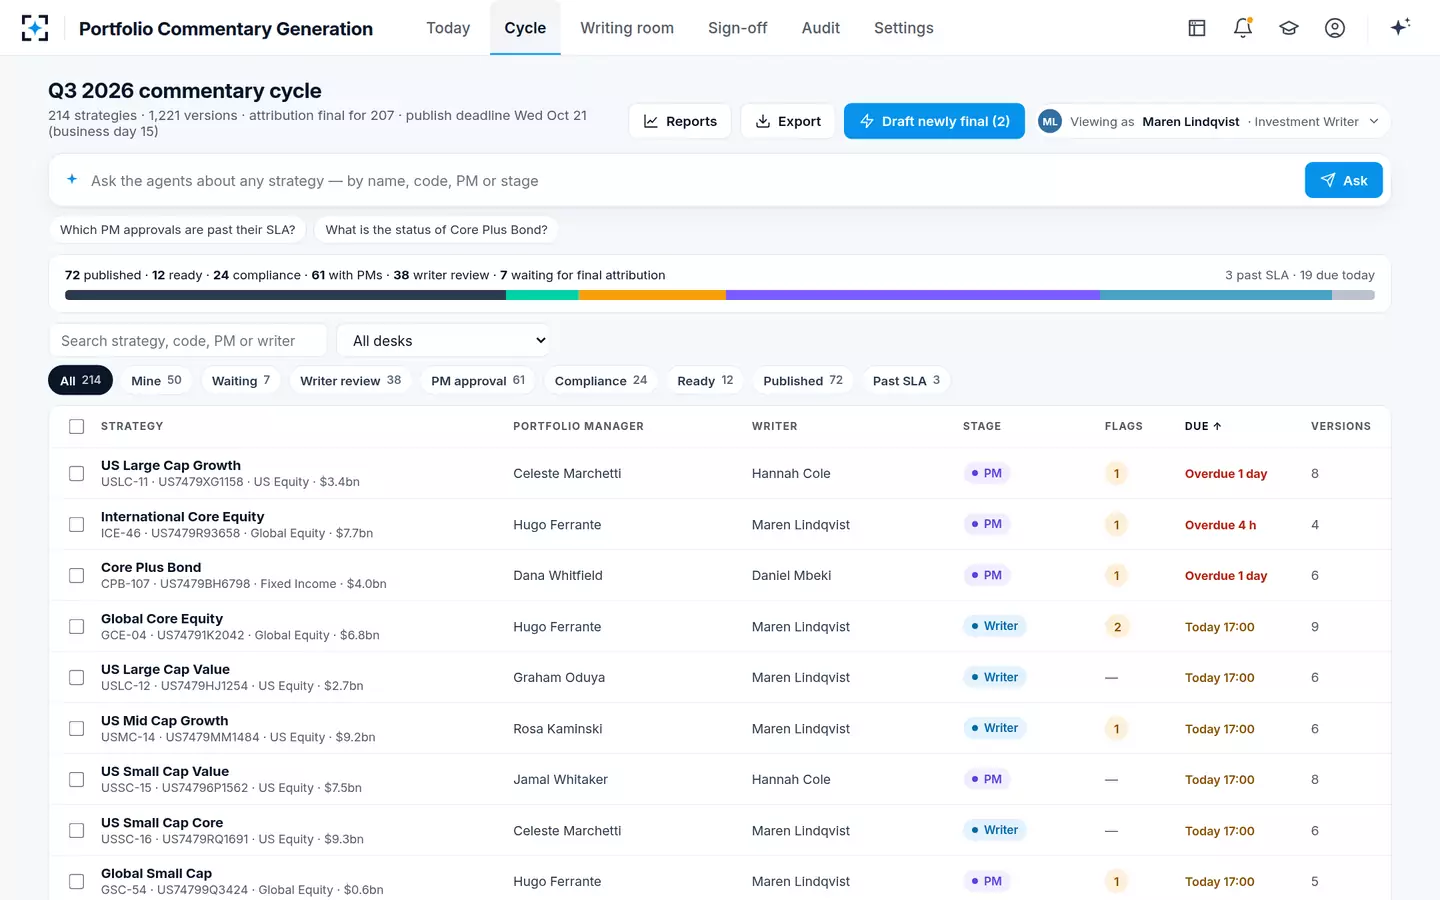Open the AI sparkle assistant icon

point(1400,27)
